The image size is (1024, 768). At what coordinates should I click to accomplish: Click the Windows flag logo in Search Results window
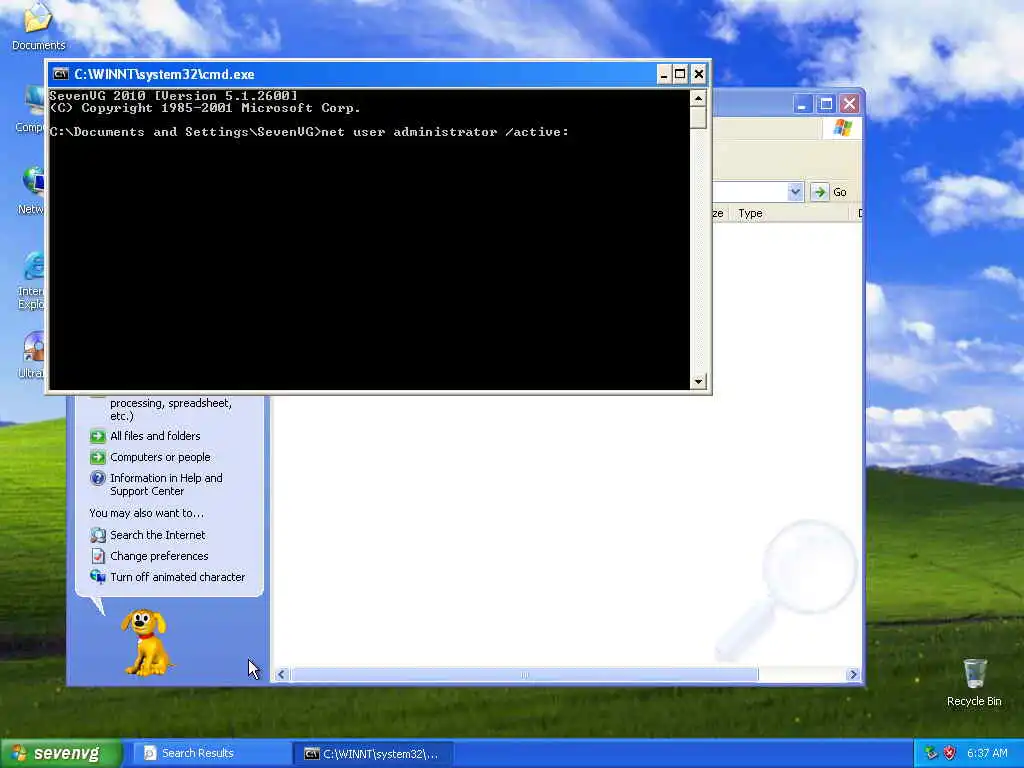842,128
